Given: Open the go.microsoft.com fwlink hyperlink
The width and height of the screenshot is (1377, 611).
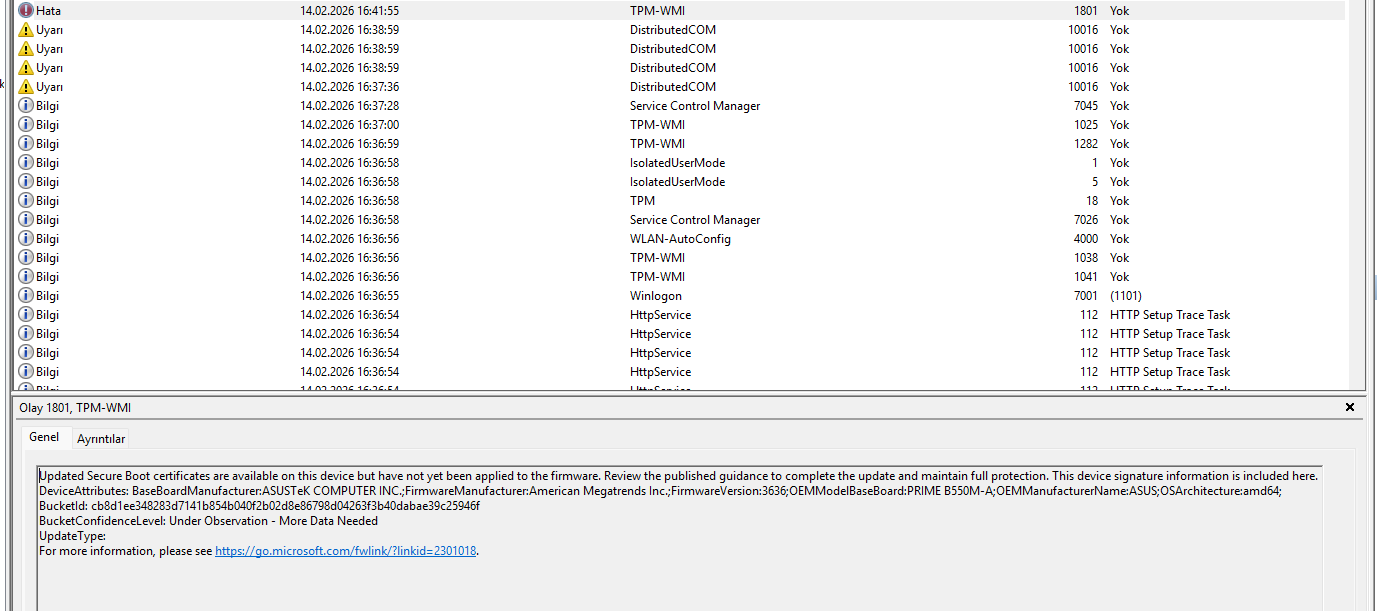Looking at the screenshot, I should [346, 551].
